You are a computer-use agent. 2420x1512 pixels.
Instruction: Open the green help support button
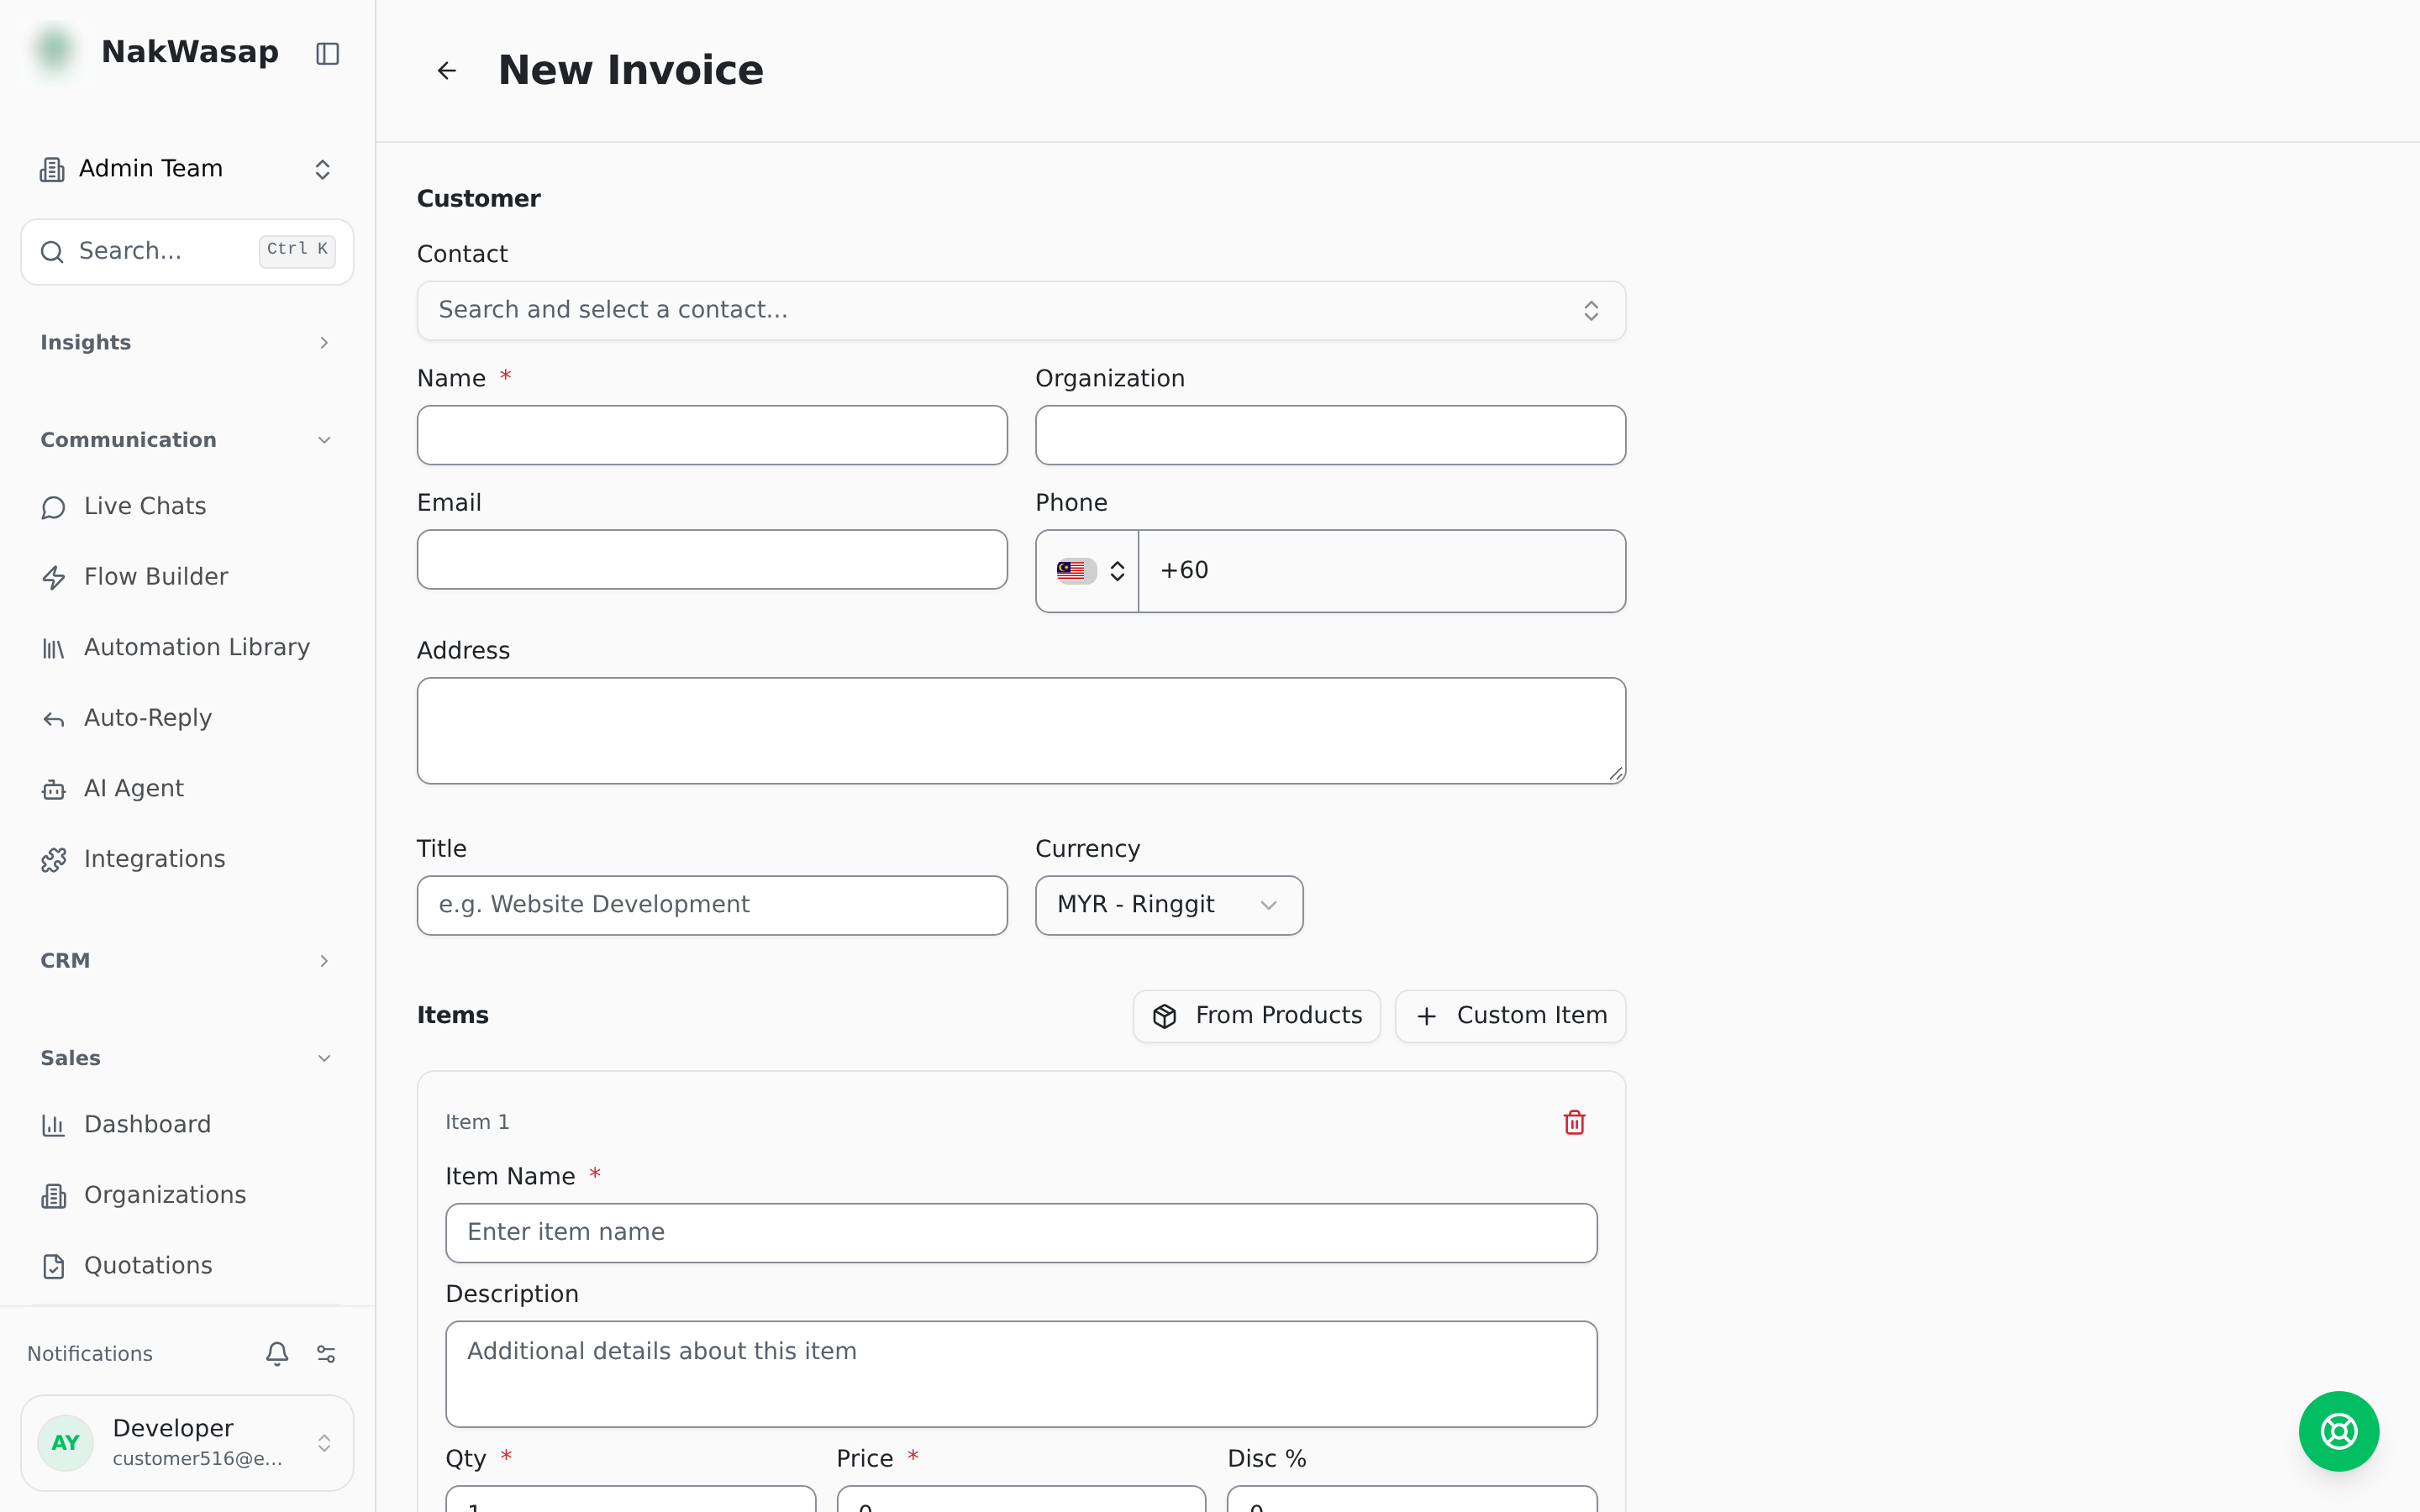point(2338,1431)
